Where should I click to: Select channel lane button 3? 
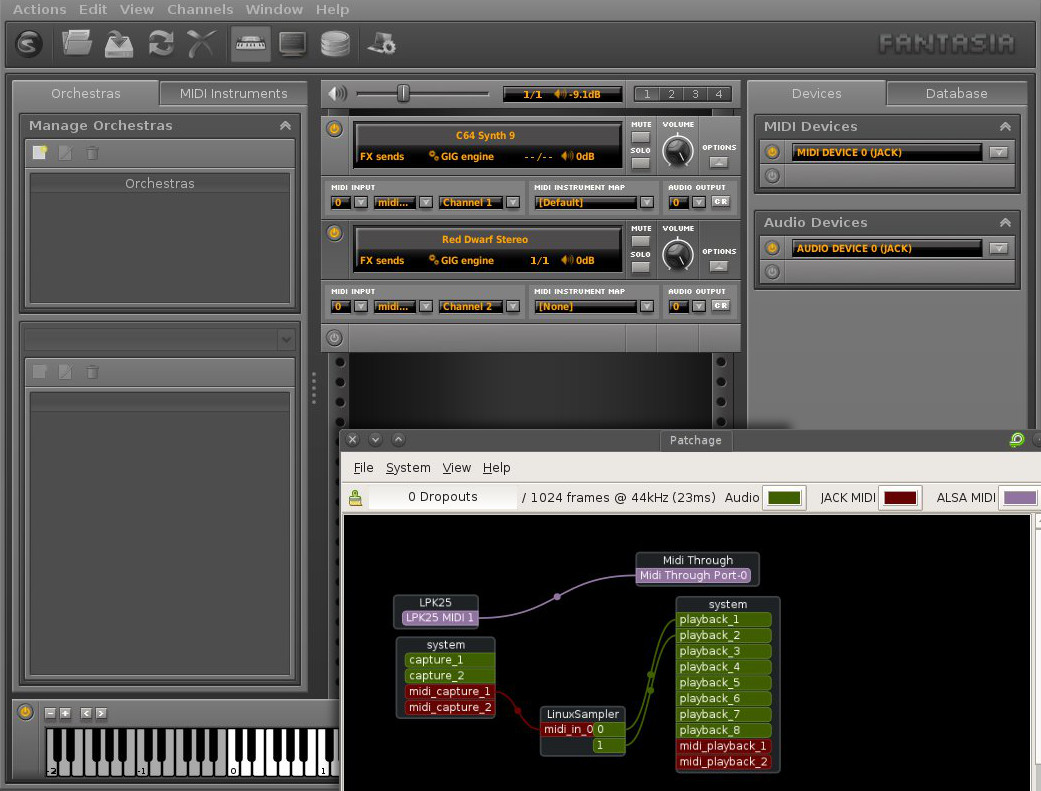[695, 94]
